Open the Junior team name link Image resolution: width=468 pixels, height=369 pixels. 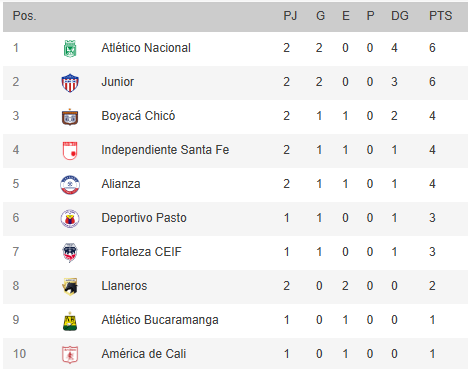pyautogui.click(x=118, y=82)
